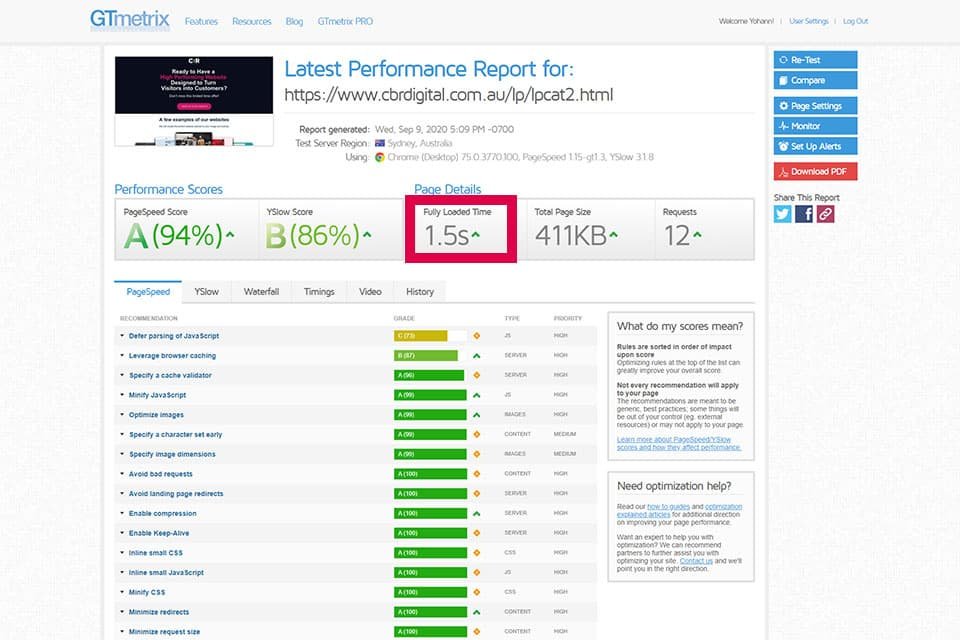Click the website screenshot thumbnail
The height and width of the screenshot is (640, 960).
pyautogui.click(x=194, y=101)
